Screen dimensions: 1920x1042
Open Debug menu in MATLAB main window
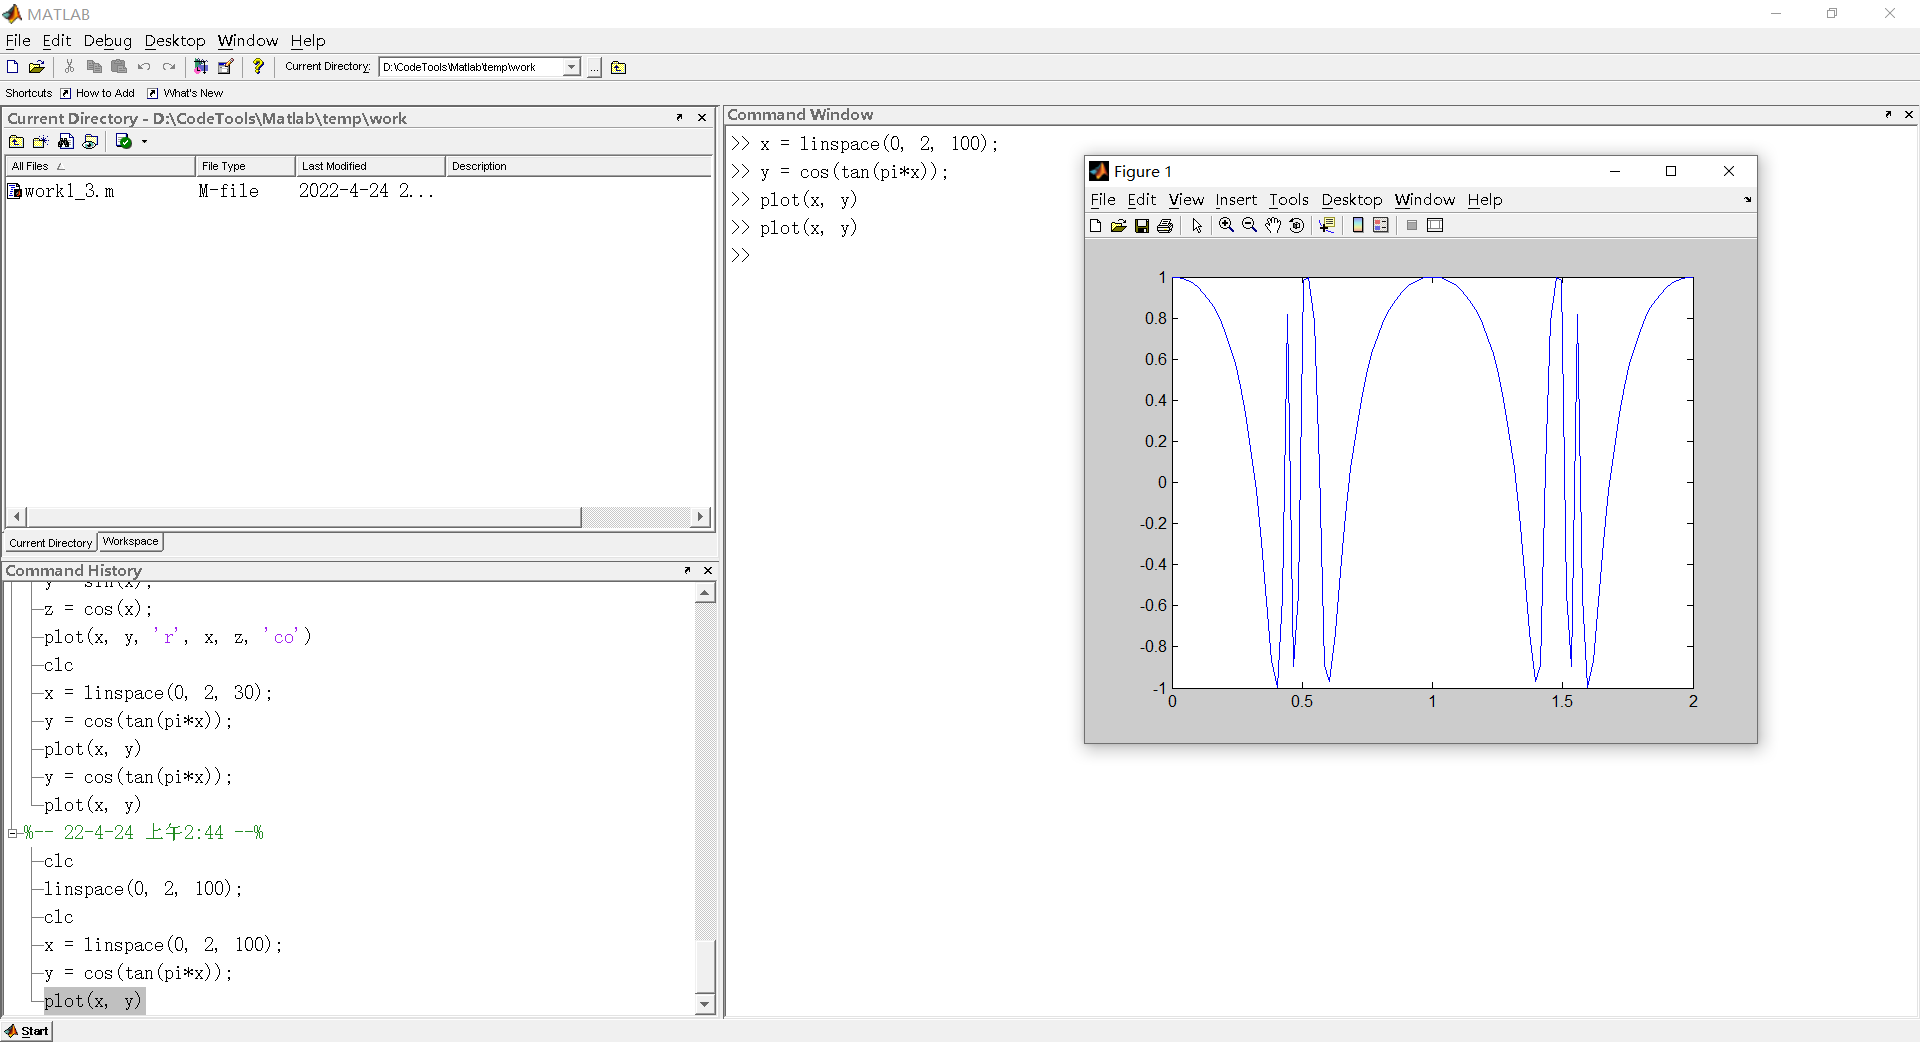click(108, 41)
